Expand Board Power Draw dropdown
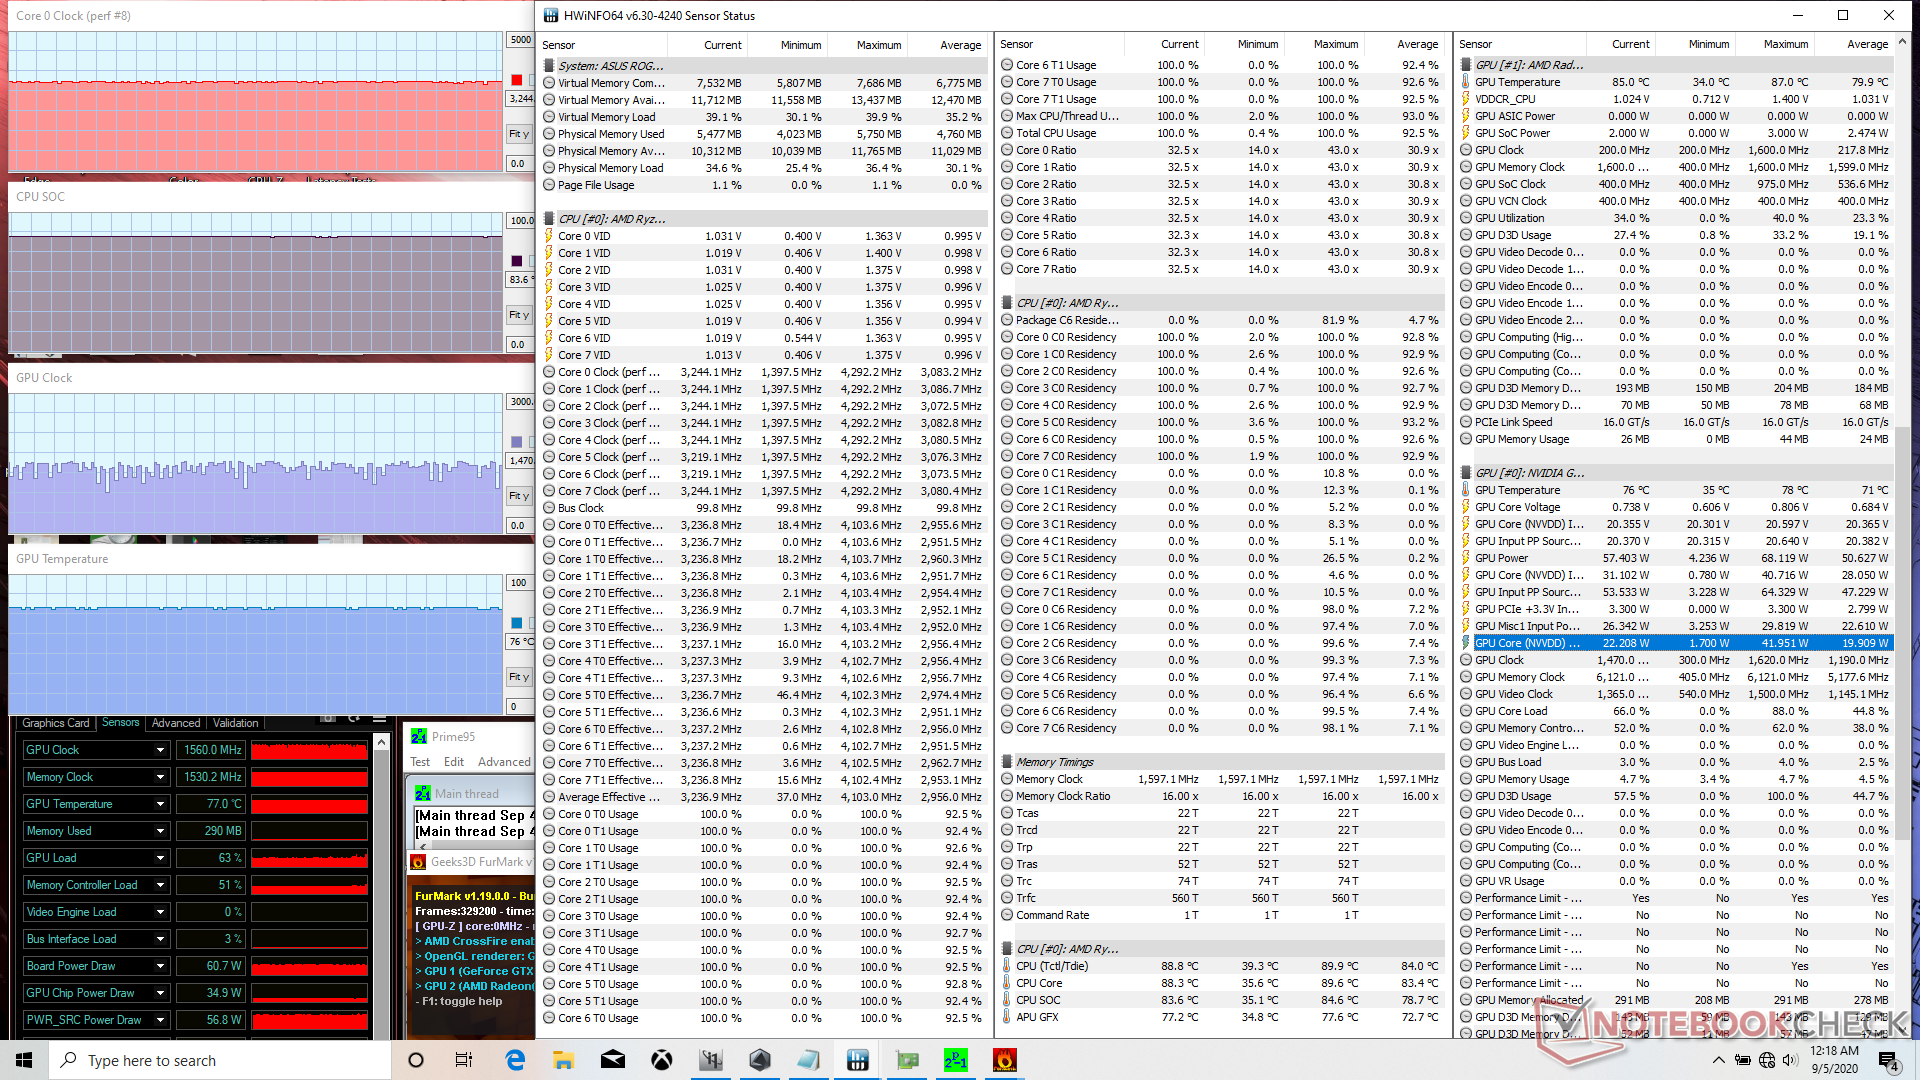Screen dimensions: 1920x1080 160,966
